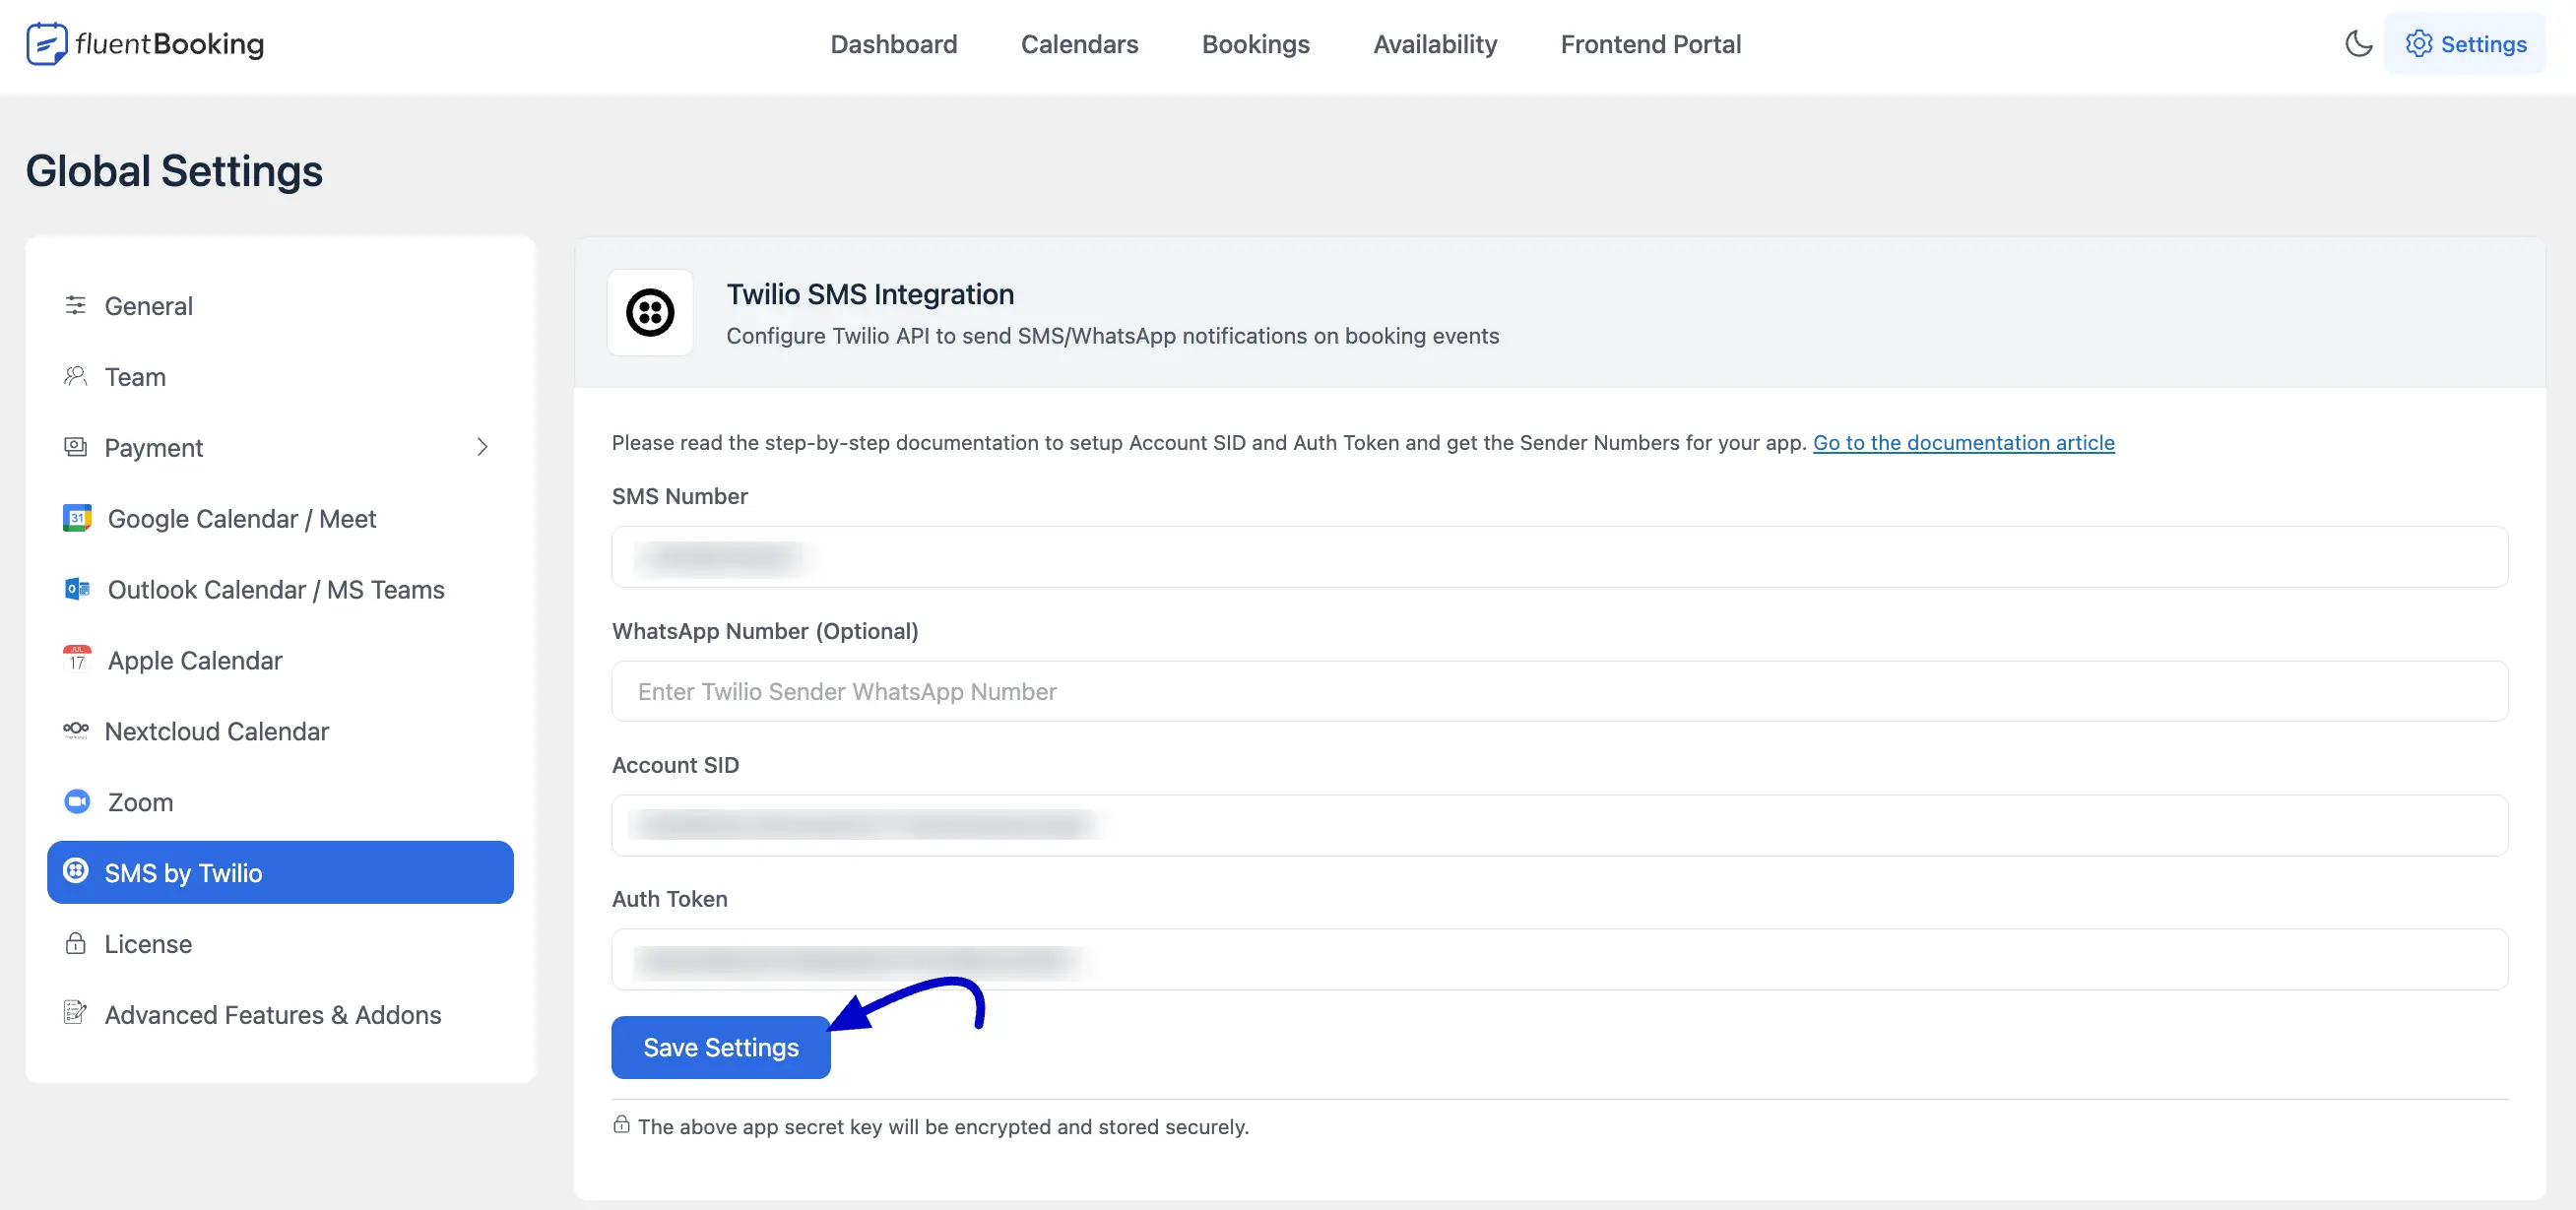Open the Availability tab

point(1434,44)
